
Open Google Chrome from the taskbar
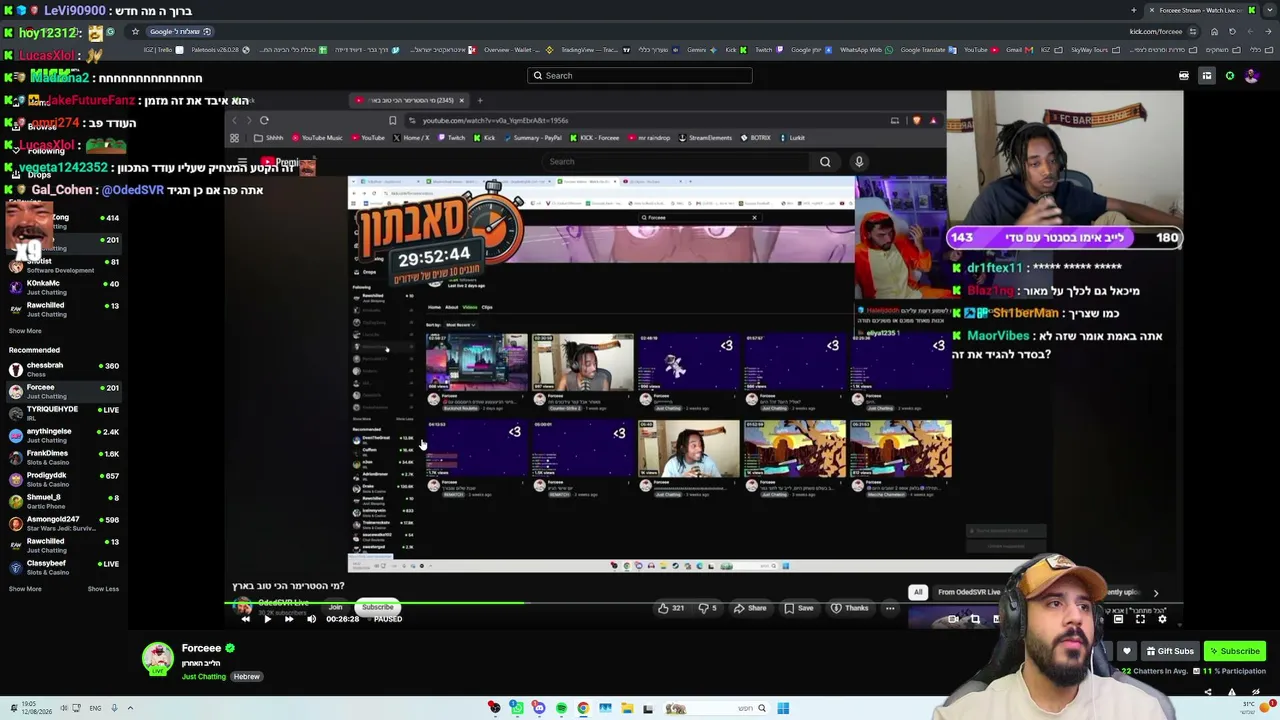tap(583, 709)
